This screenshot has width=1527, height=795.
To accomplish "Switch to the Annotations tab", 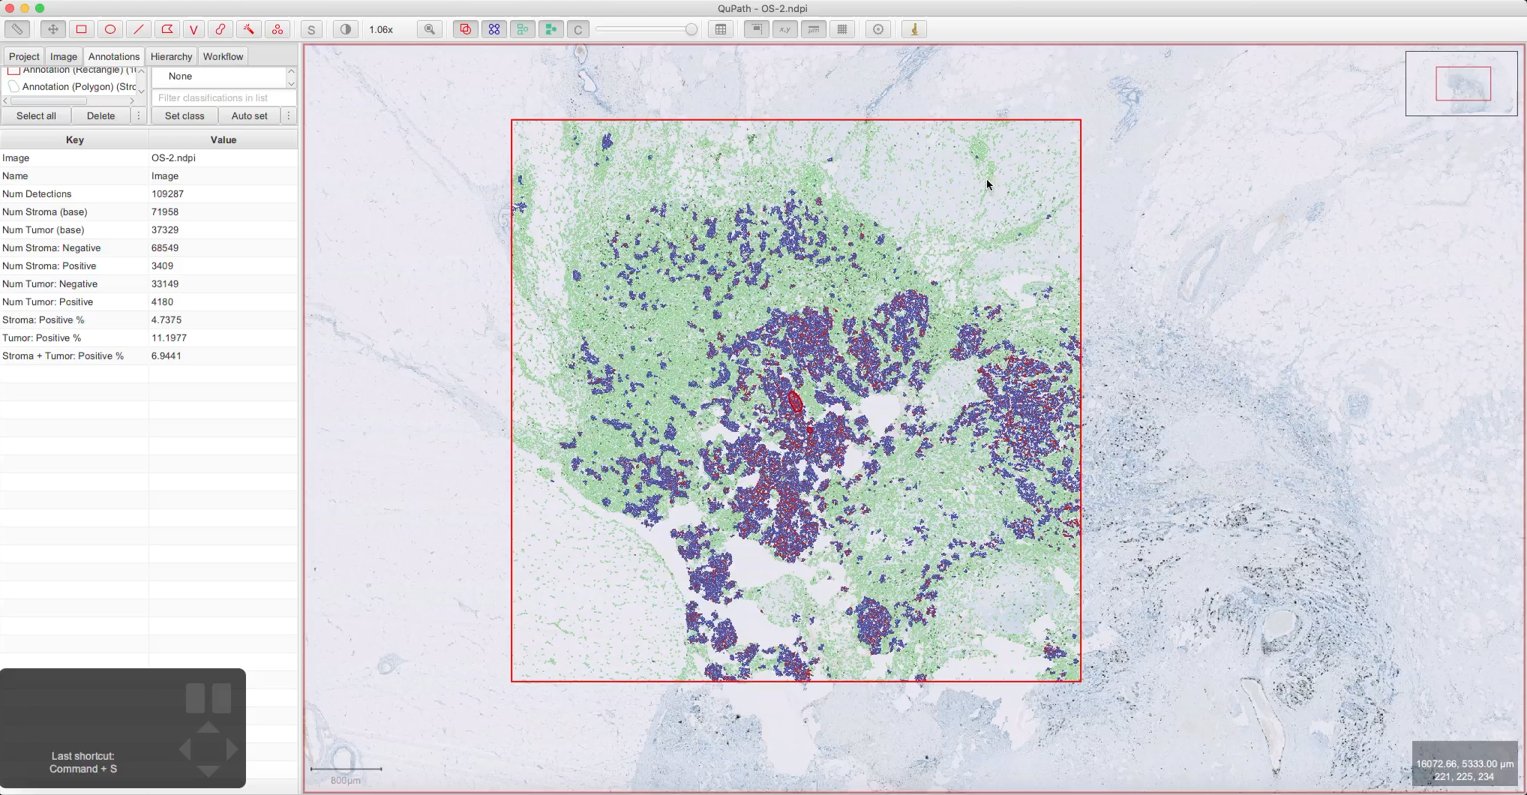I will pyautogui.click(x=114, y=56).
